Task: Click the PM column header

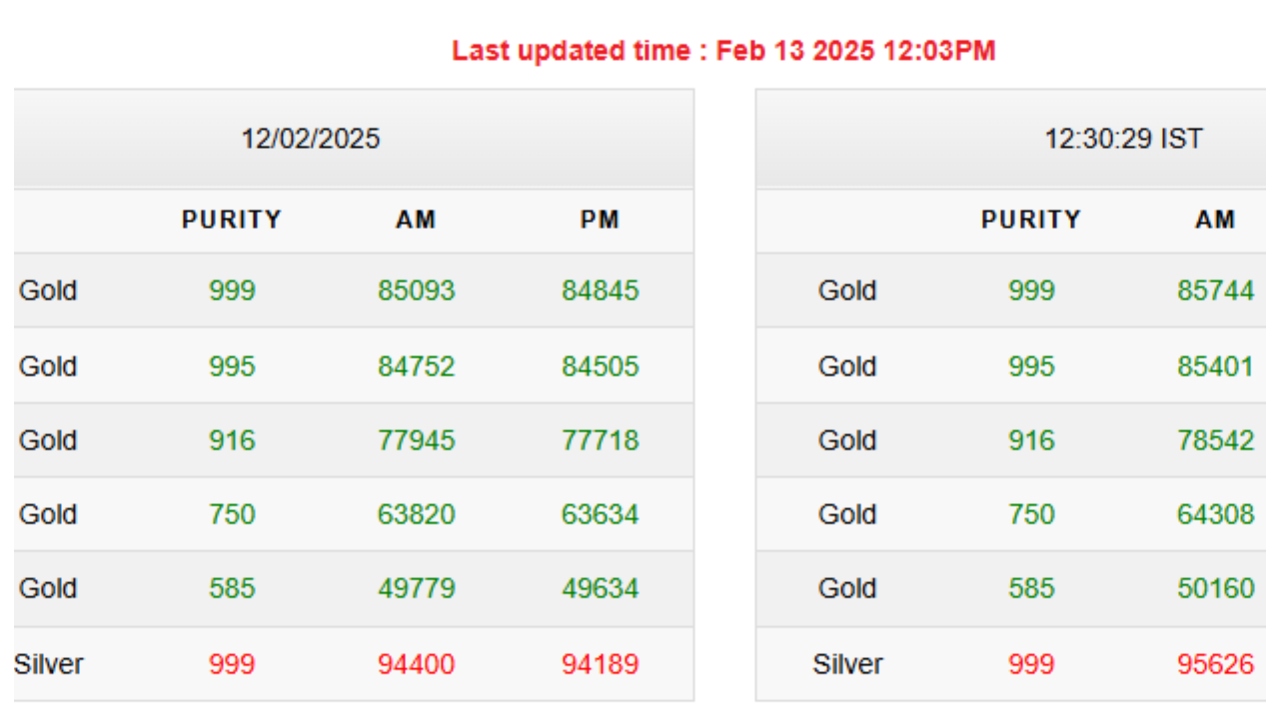Action: (x=600, y=220)
